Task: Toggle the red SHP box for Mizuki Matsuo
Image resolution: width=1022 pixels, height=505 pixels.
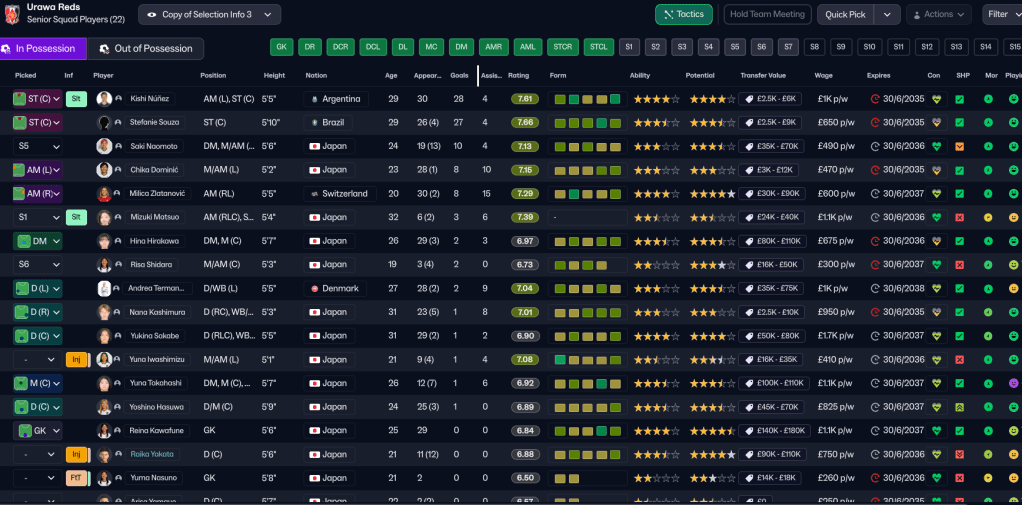Action: click(x=960, y=217)
